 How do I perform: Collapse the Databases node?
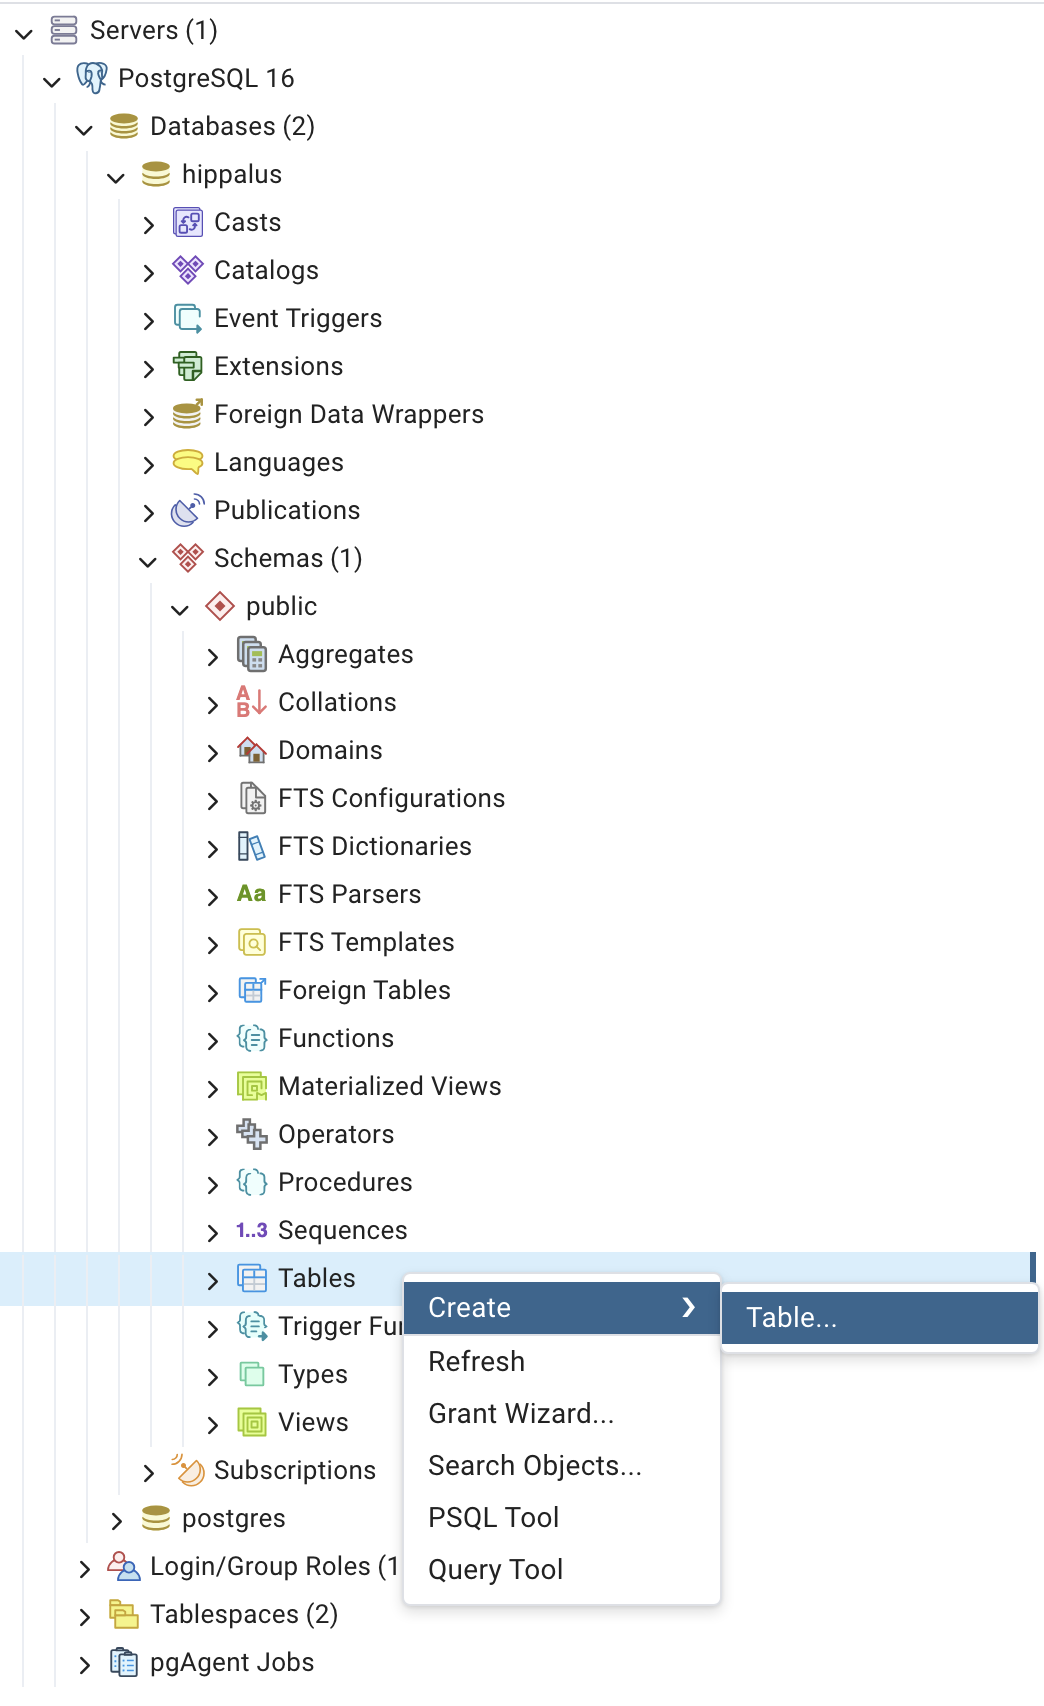pyautogui.click(x=84, y=129)
